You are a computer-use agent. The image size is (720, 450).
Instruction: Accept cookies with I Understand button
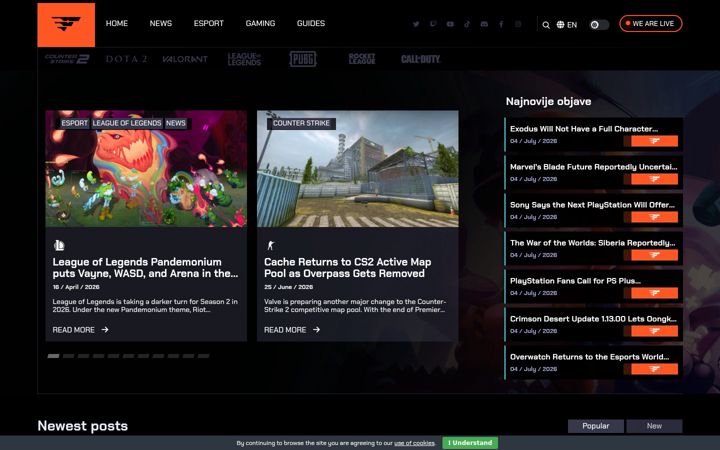click(470, 443)
